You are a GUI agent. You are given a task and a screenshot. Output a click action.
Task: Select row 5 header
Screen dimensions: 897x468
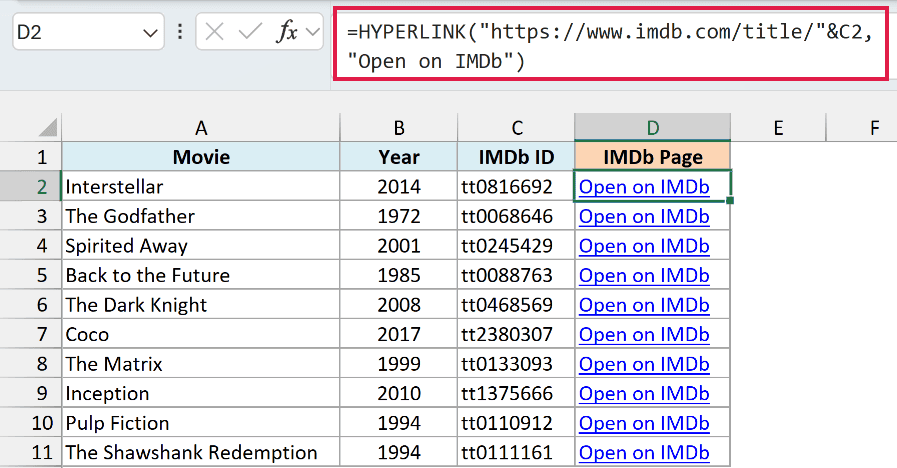(31, 275)
